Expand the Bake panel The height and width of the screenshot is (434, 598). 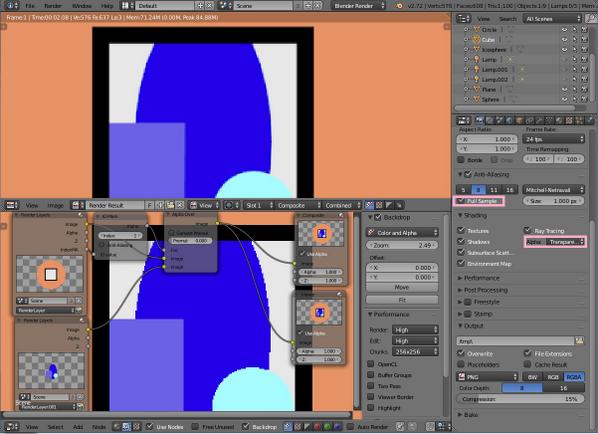[471, 414]
